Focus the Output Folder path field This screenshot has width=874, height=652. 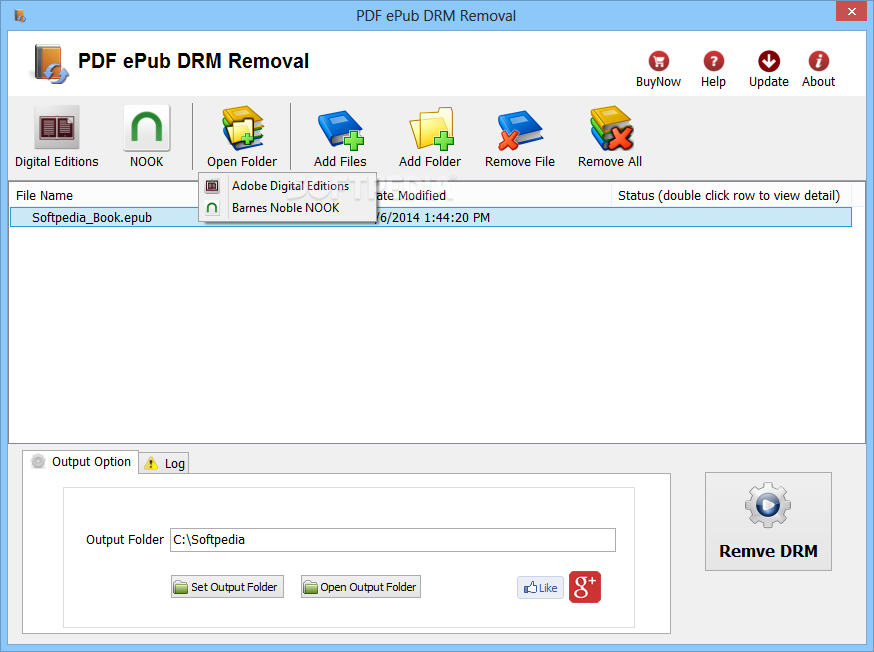point(392,540)
